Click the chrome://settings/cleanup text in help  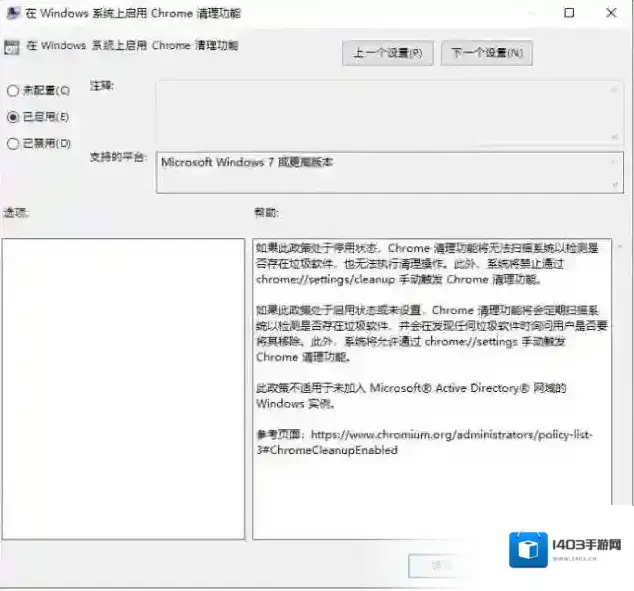[325, 279]
